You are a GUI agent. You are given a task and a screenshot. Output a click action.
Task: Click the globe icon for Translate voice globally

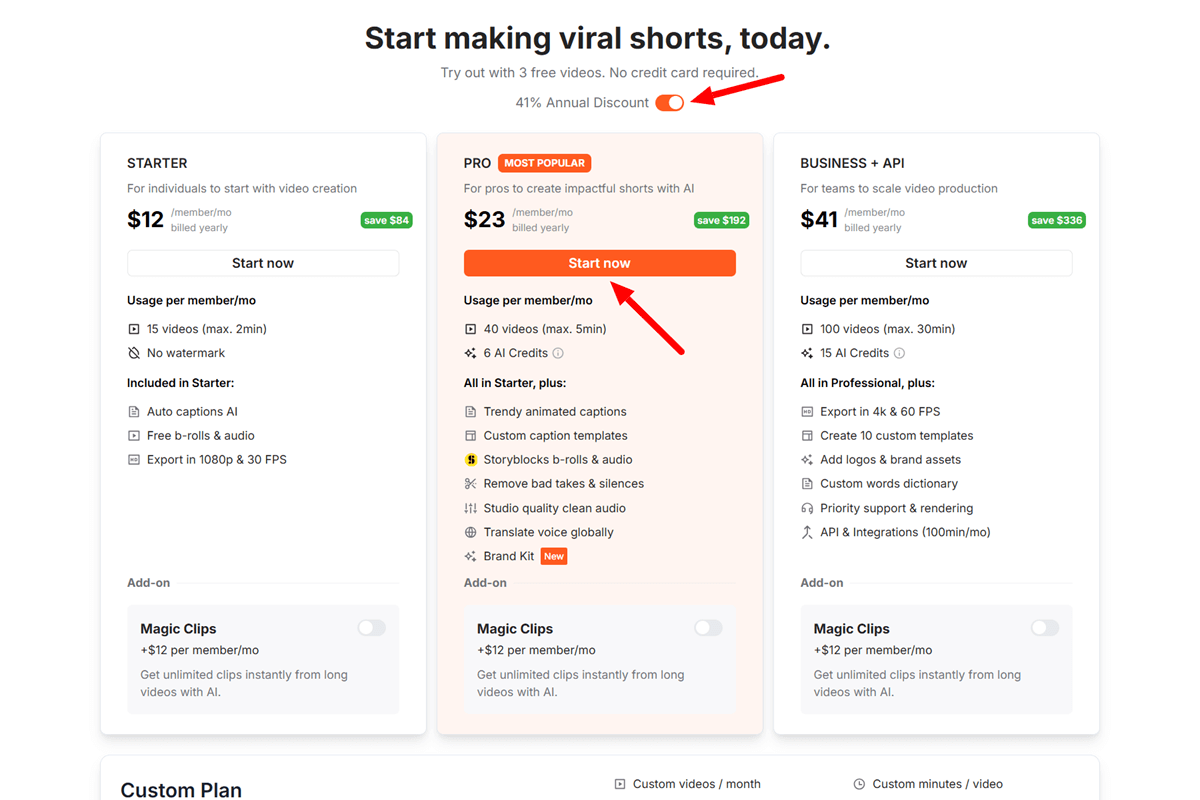pos(471,533)
